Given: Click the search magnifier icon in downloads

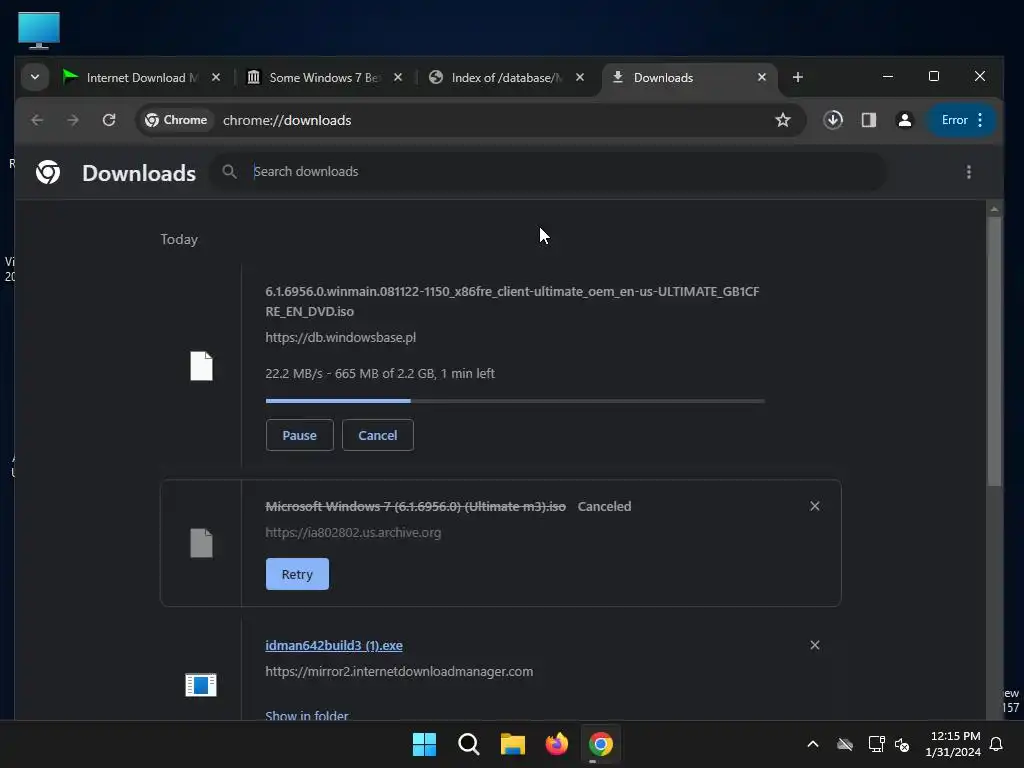Looking at the screenshot, I should click(x=229, y=172).
